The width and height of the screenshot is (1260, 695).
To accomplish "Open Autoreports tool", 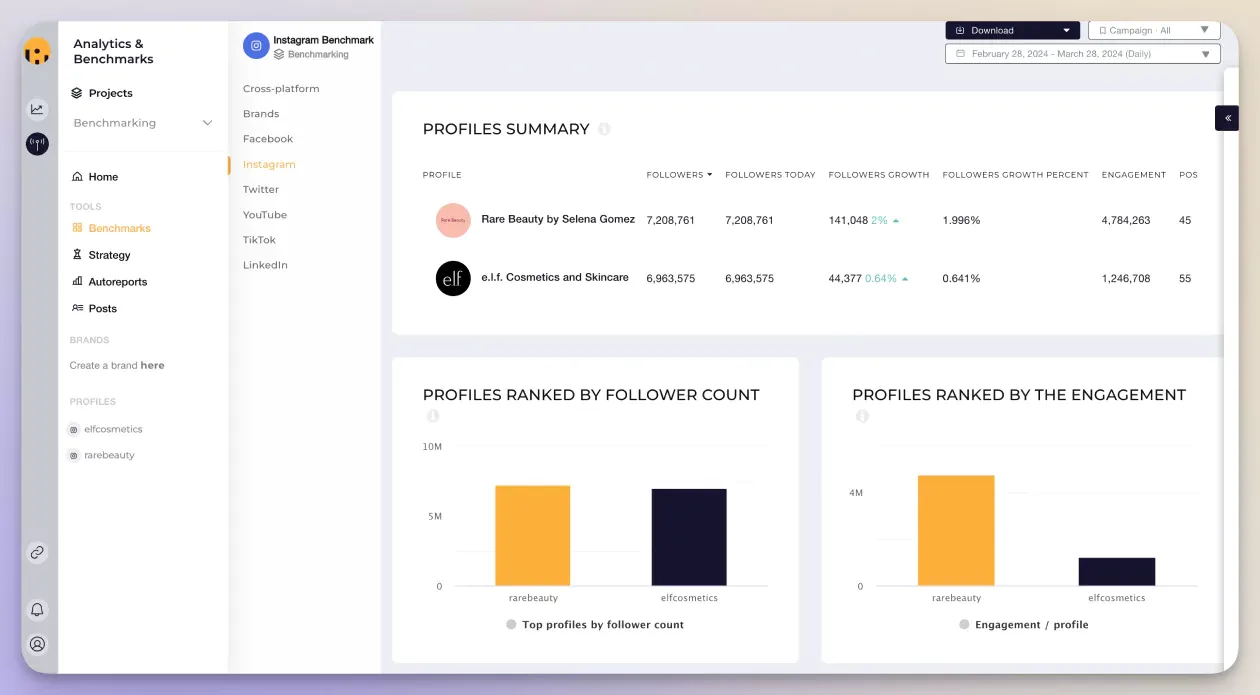I will tap(109, 282).
